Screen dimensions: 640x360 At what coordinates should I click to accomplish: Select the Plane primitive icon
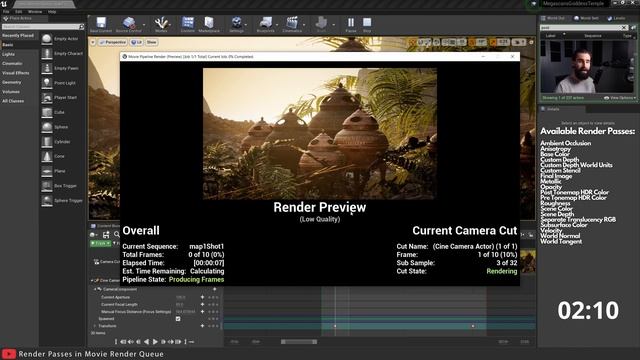click(47, 171)
